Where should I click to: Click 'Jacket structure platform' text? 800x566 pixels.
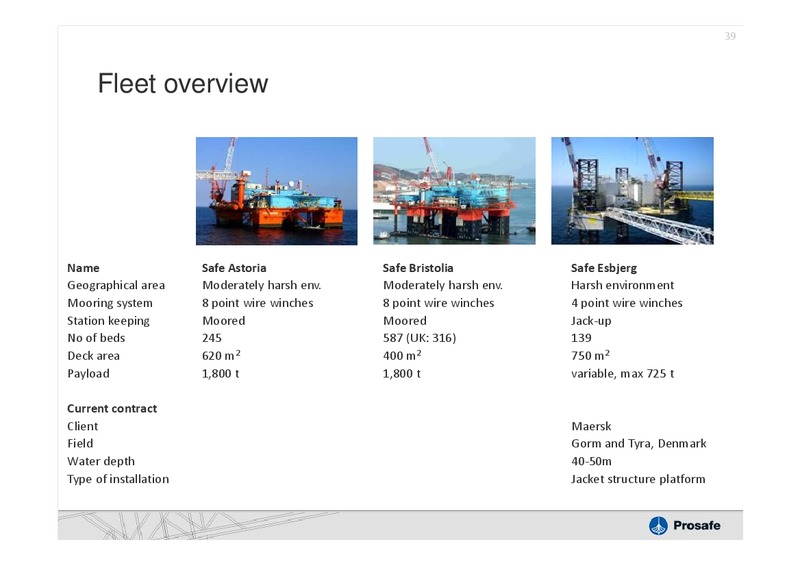coord(638,479)
